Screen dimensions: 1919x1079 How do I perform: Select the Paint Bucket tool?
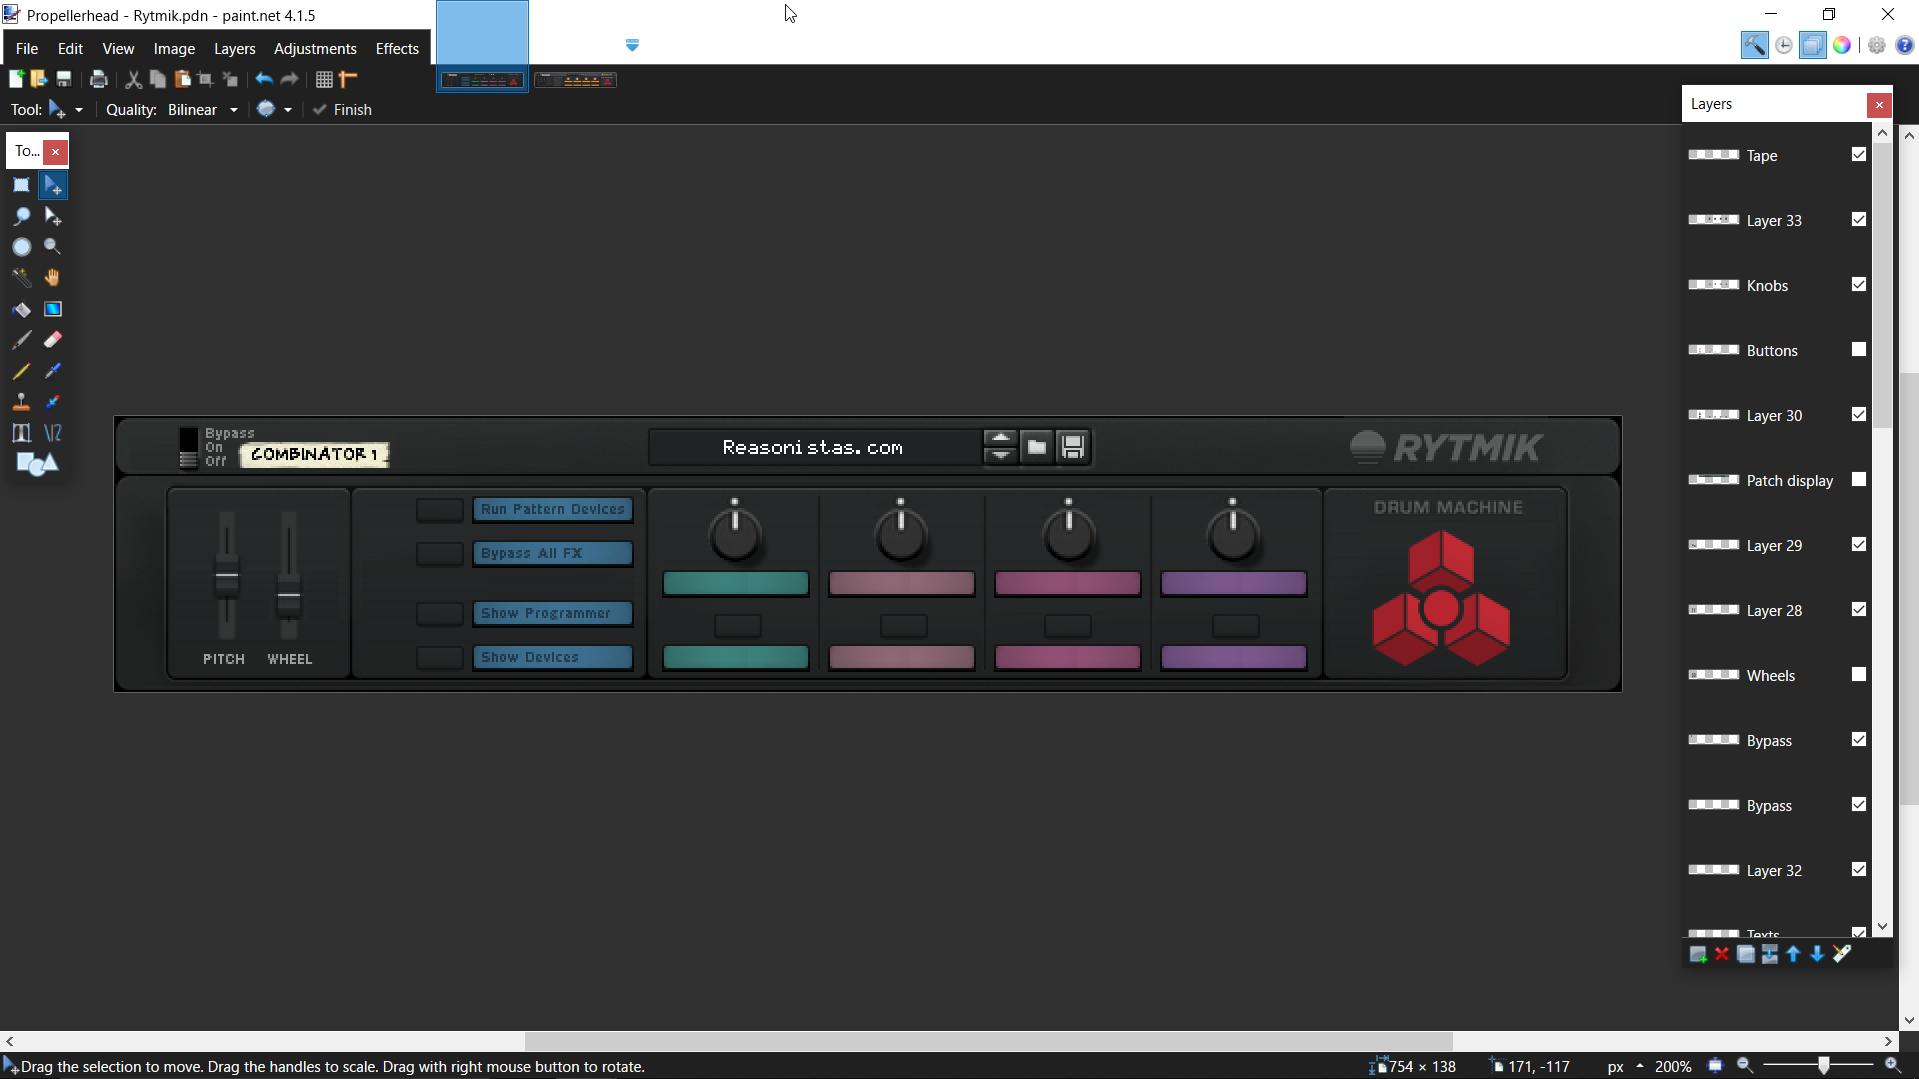click(21, 309)
